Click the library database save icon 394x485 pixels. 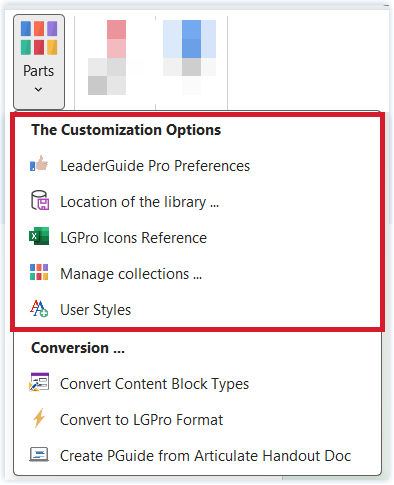point(40,200)
